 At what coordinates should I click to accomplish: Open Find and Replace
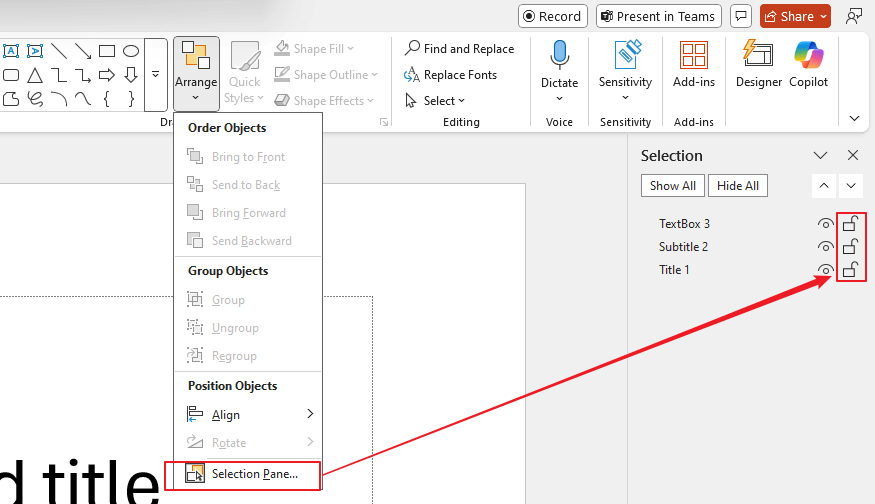[x=459, y=49]
